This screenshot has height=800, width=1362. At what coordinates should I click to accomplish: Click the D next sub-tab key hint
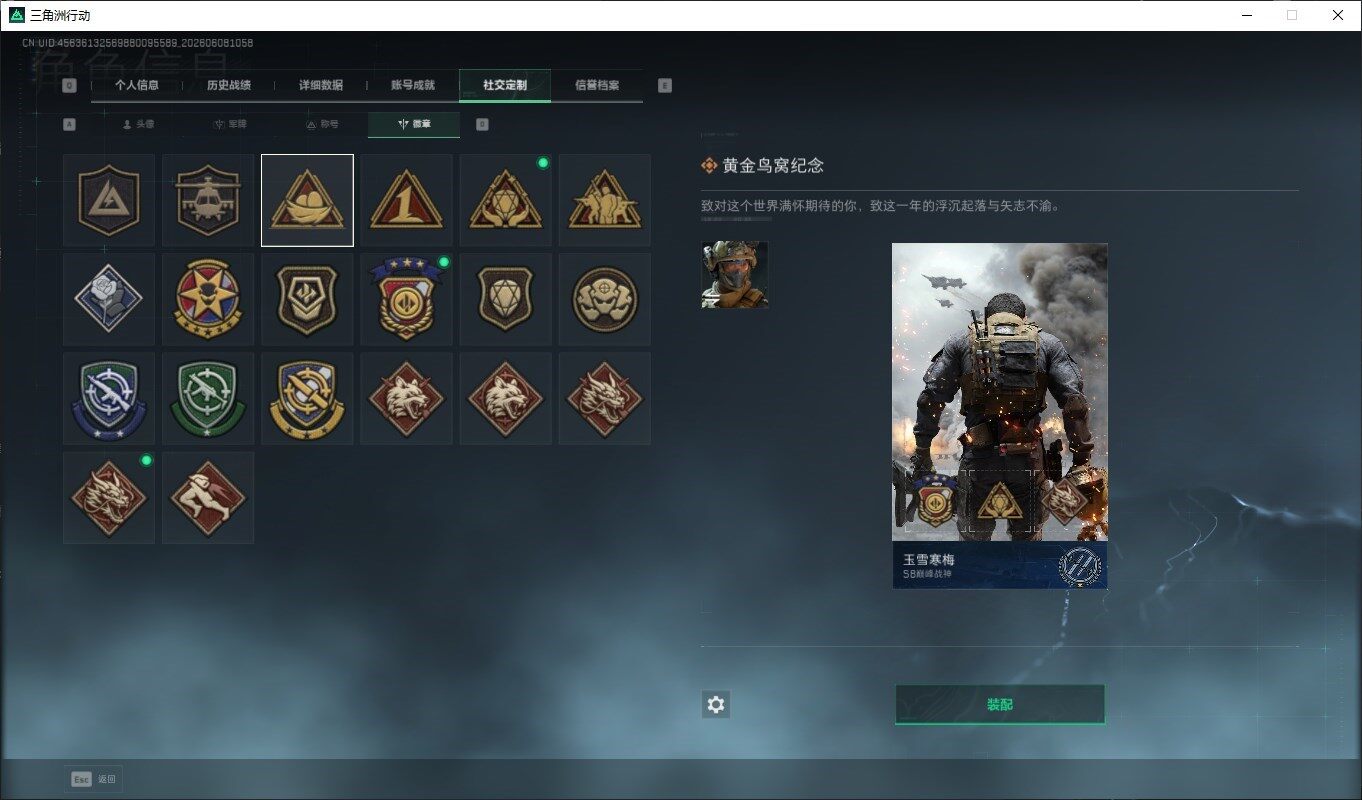pyautogui.click(x=482, y=125)
